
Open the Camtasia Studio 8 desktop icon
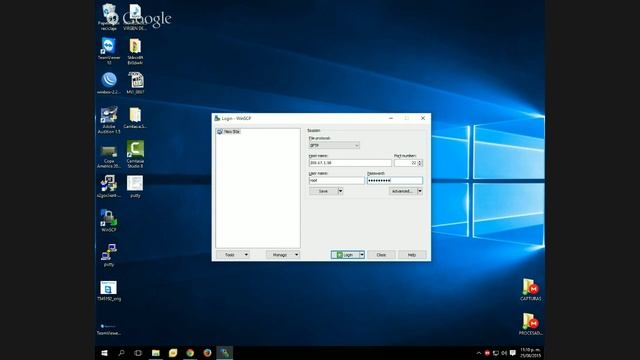[x=135, y=154]
